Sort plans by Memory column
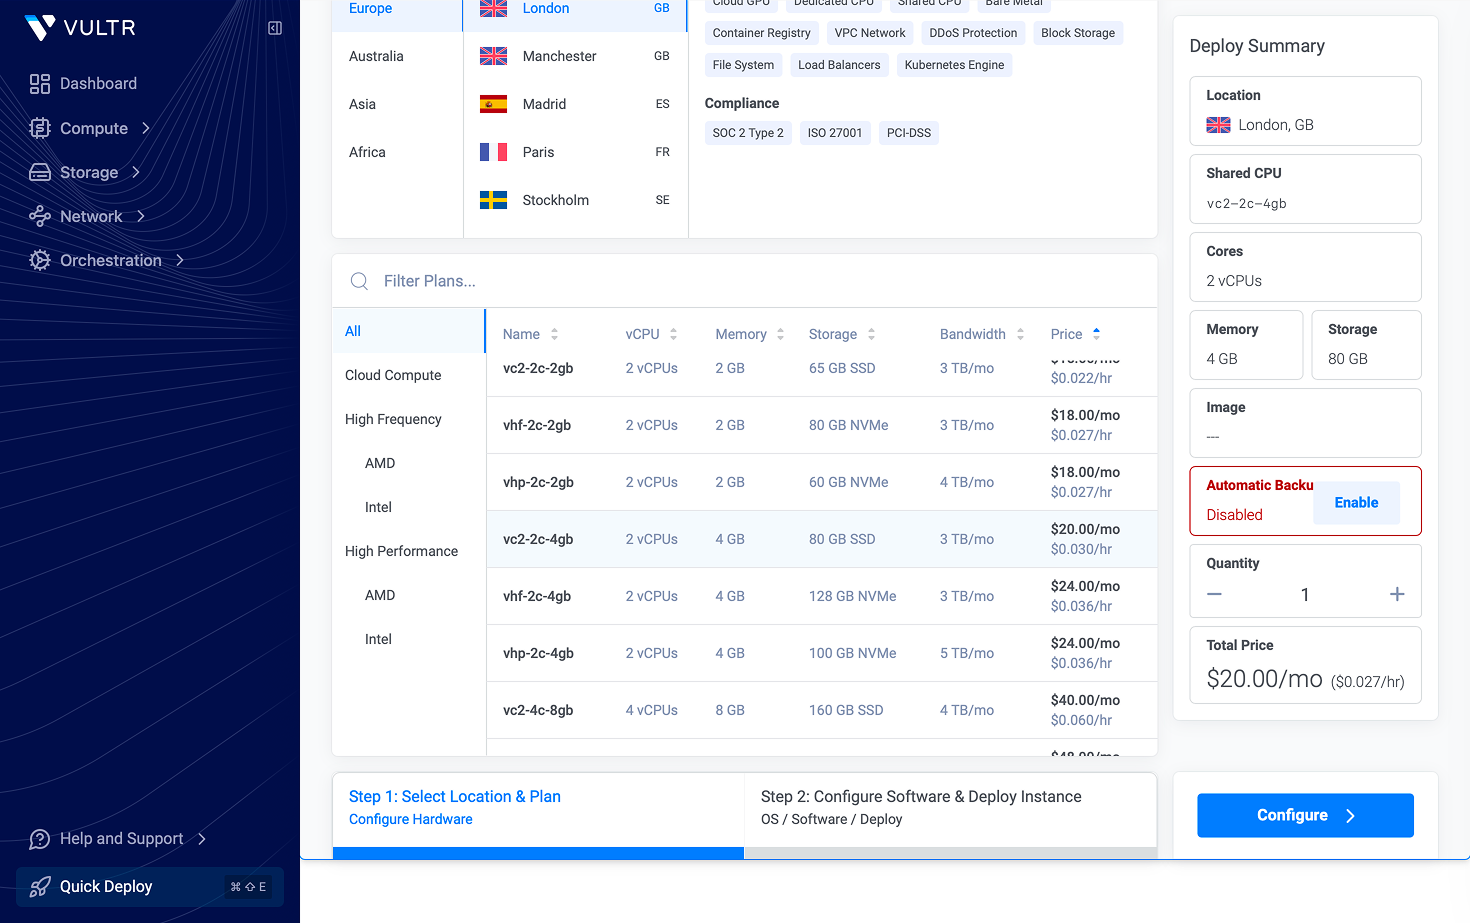The height and width of the screenshot is (923, 1470). tap(750, 334)
